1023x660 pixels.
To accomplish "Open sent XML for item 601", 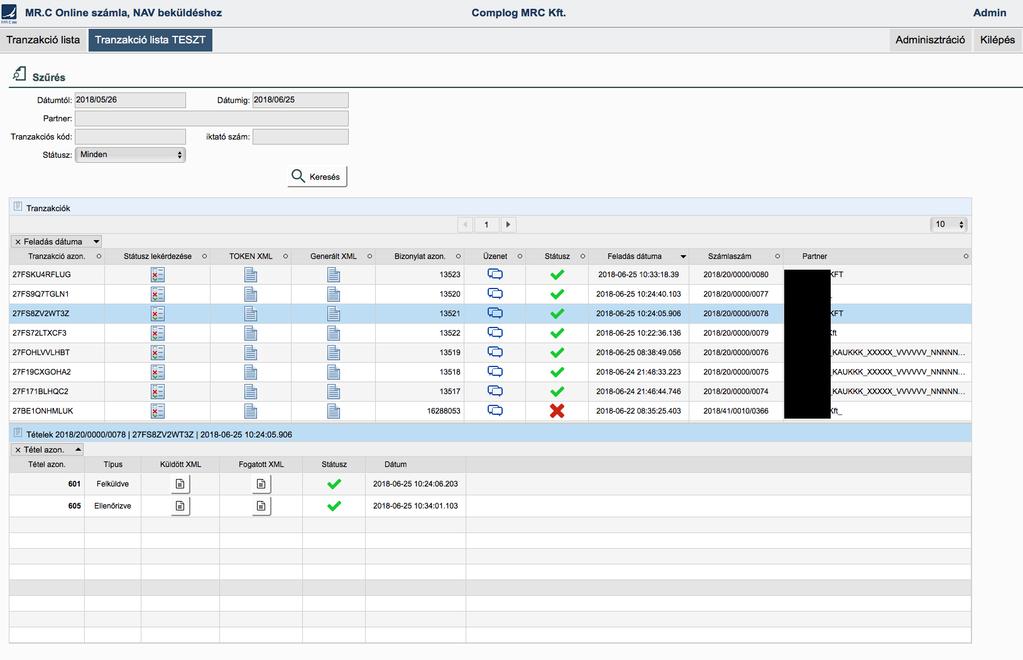I will 180,484.
